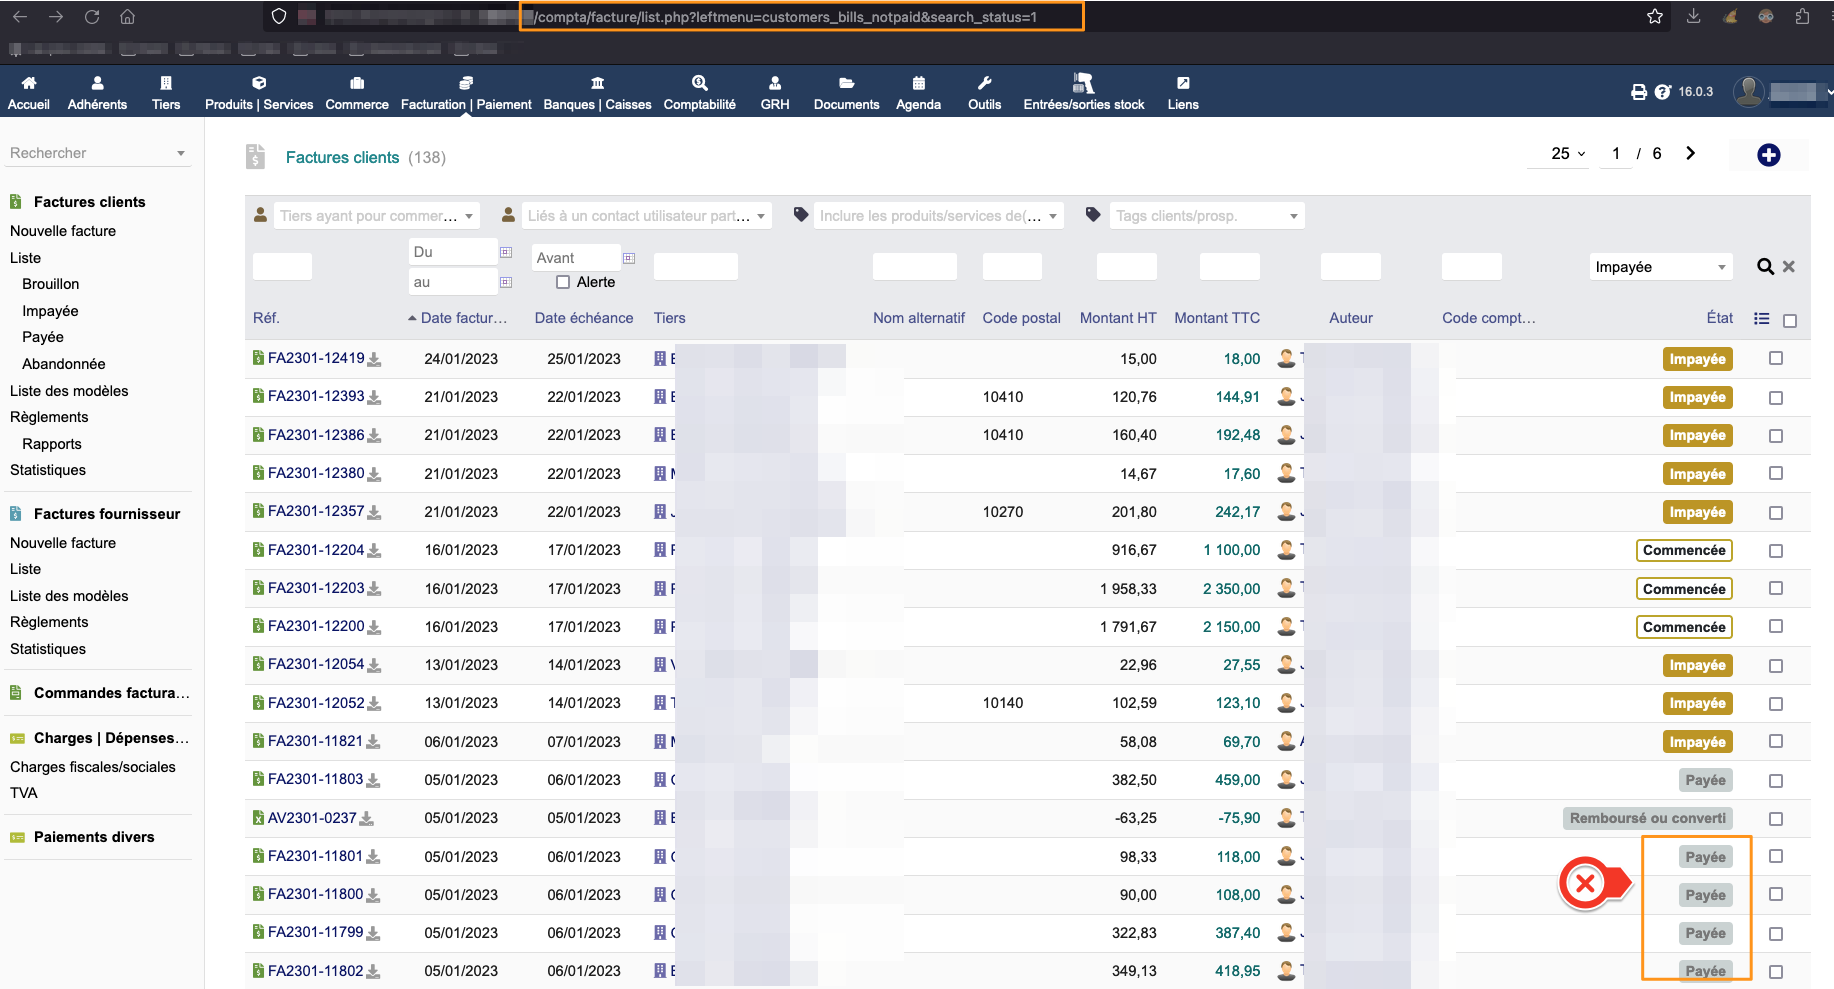1834x989 pixels.
Task: Expand the Tags clients/prosp. dropdown
Action: 1205,215
